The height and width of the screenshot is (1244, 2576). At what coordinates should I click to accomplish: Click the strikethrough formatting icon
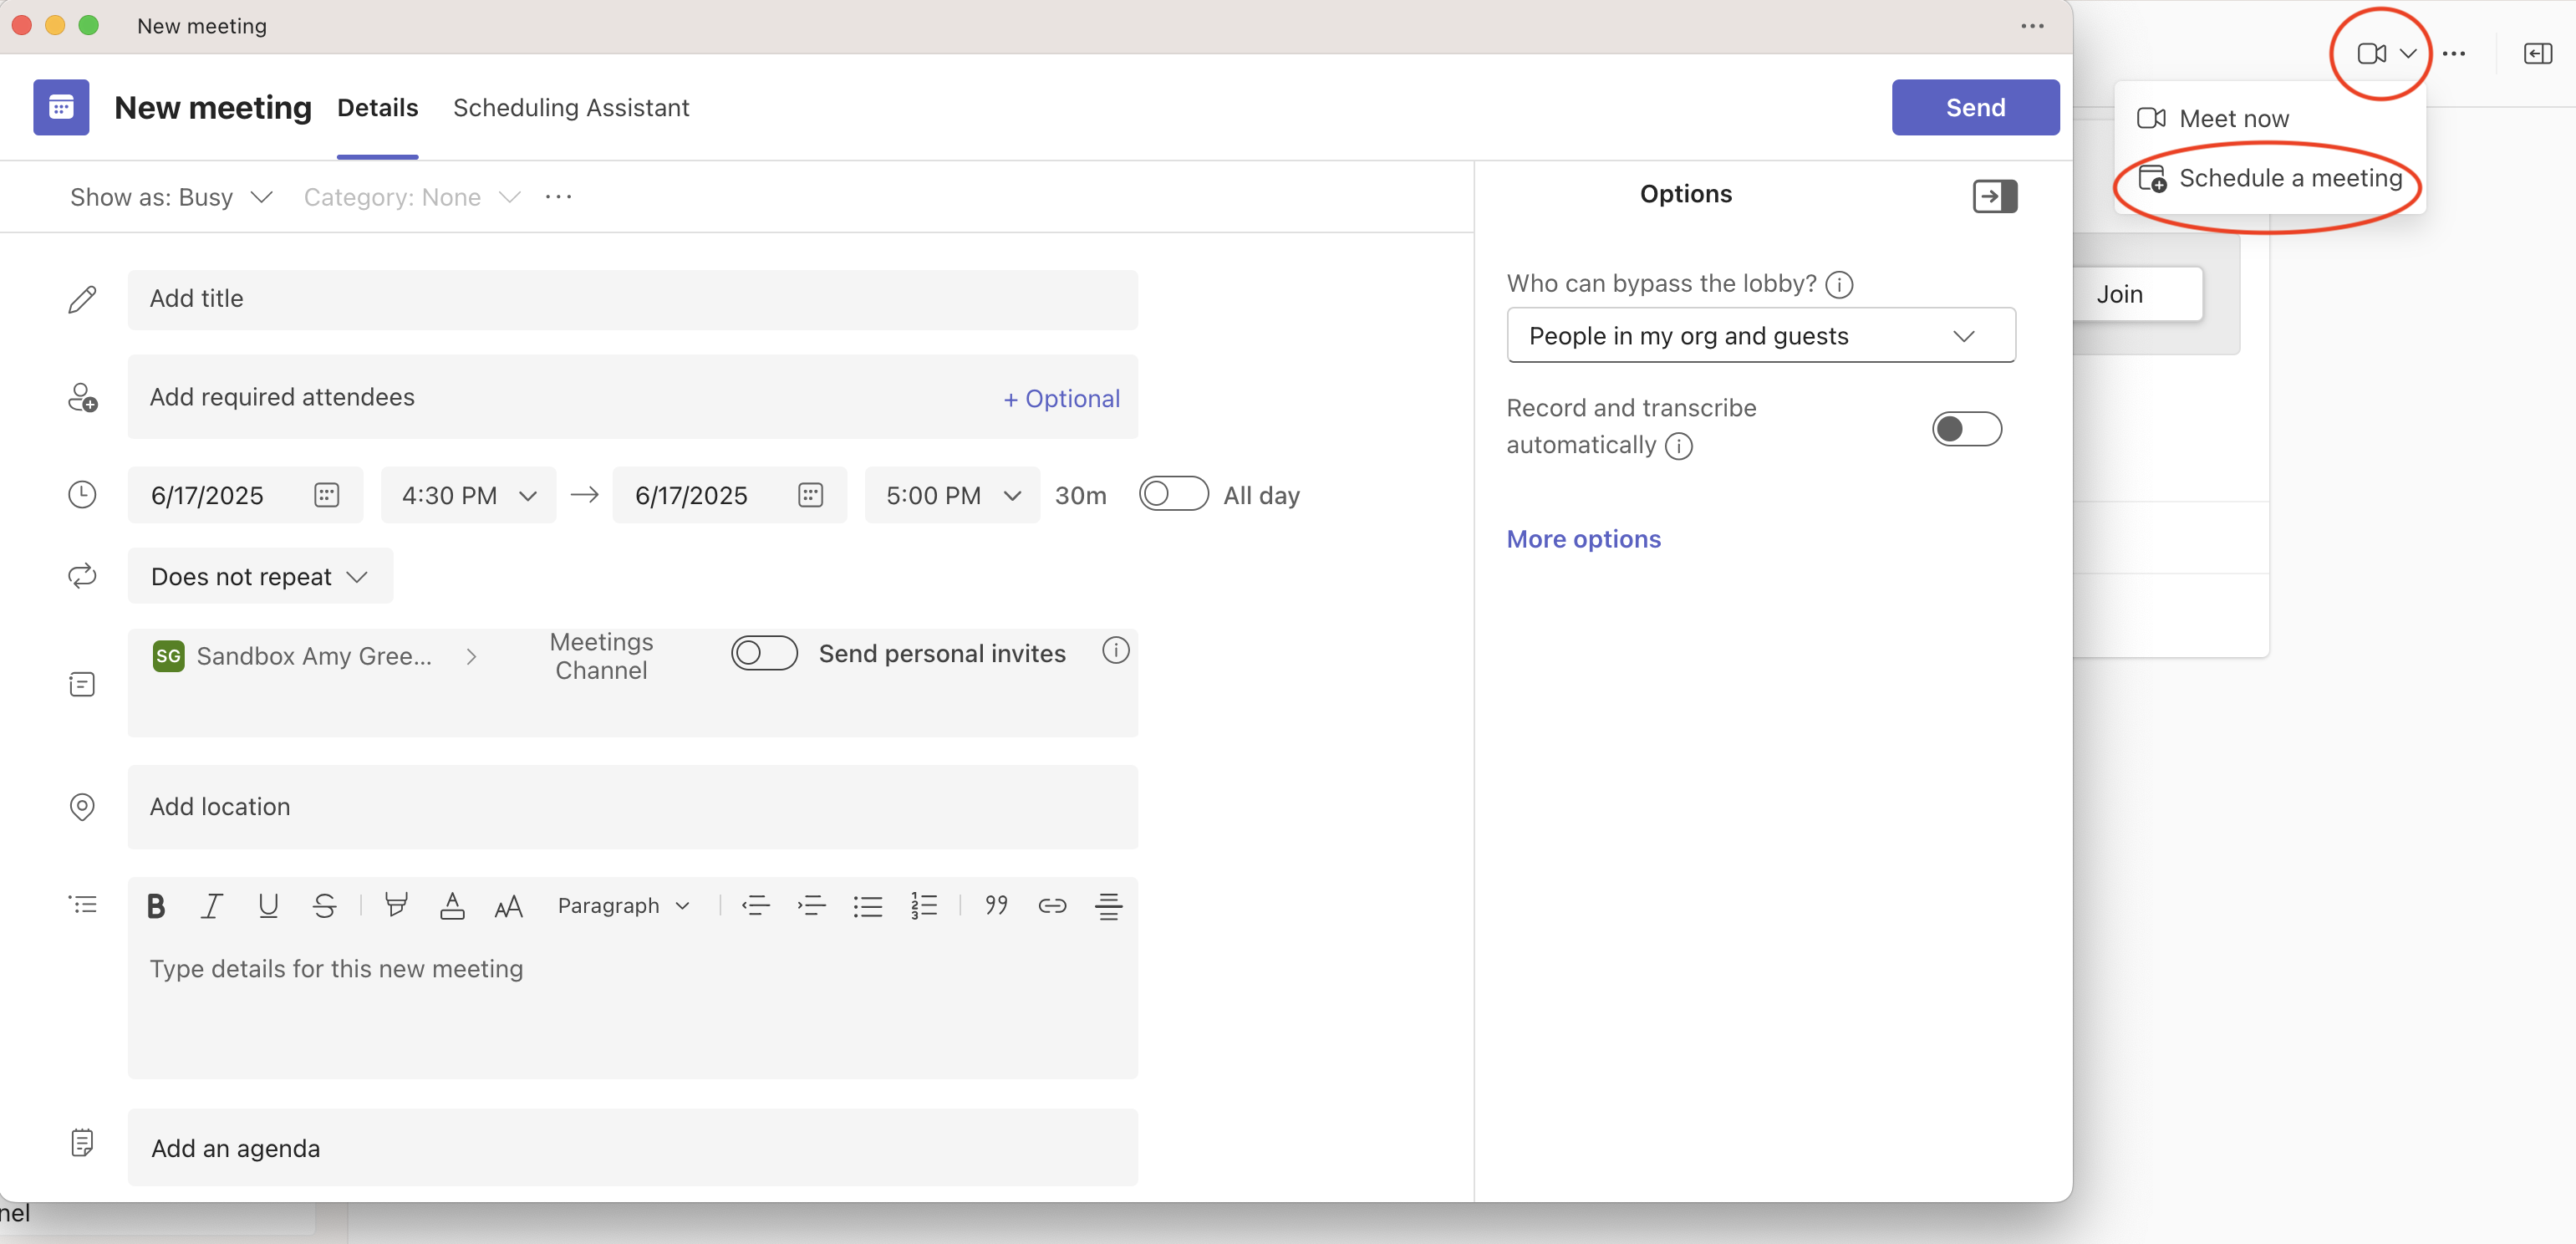click(x=324, y=906)
